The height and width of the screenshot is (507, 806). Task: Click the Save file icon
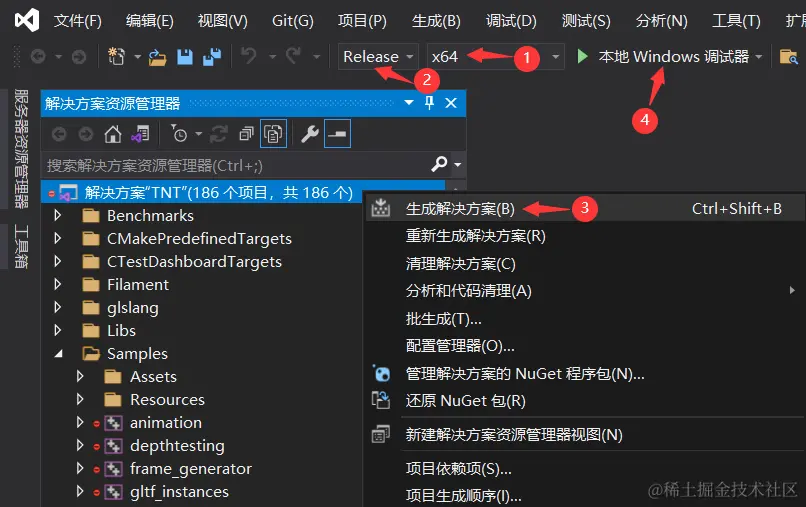(185, 57)
